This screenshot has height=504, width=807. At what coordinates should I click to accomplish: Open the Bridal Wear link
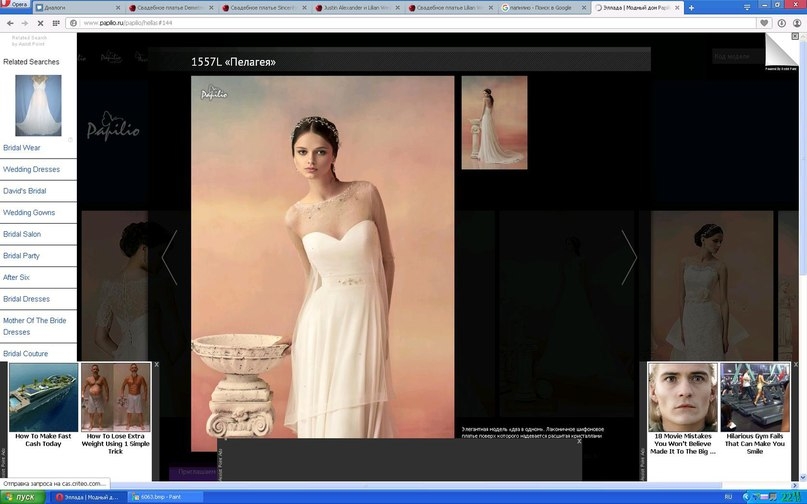coord(22,148)
